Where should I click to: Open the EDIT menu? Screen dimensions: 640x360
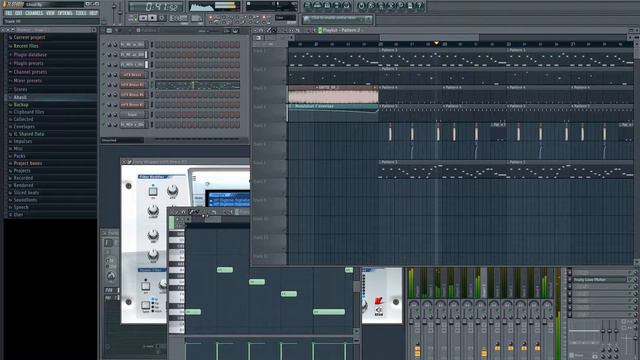18,13
